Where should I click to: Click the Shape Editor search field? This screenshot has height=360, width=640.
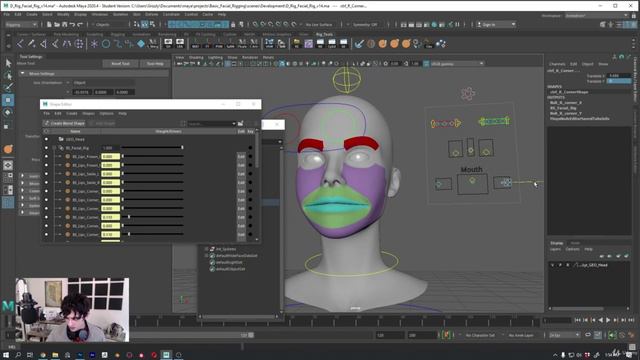(x=211, y=123)
